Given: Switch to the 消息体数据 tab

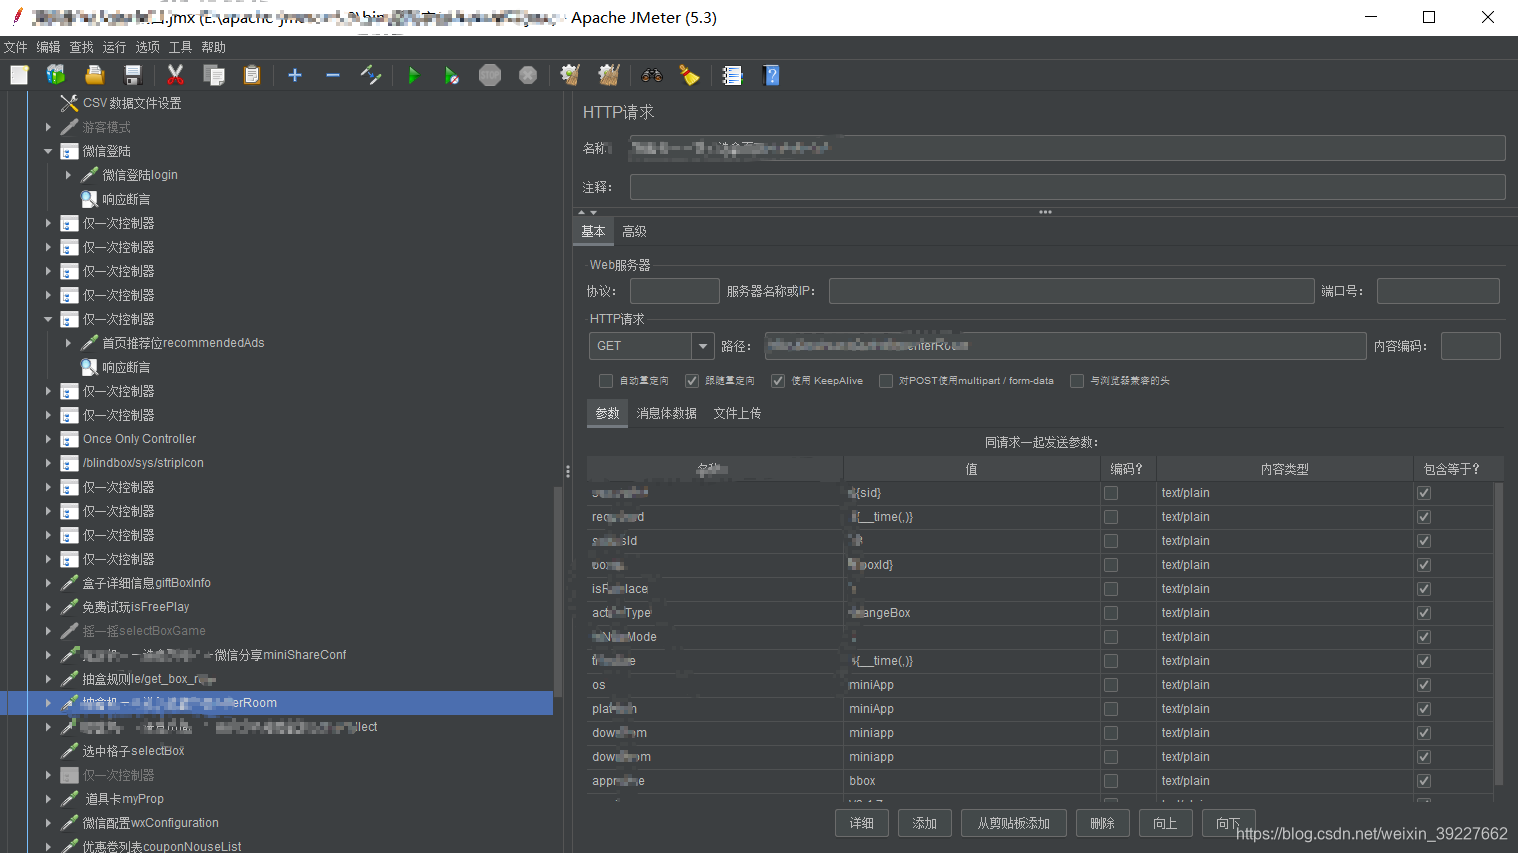Looking at the screenshot, I should [x=666, y=413].
